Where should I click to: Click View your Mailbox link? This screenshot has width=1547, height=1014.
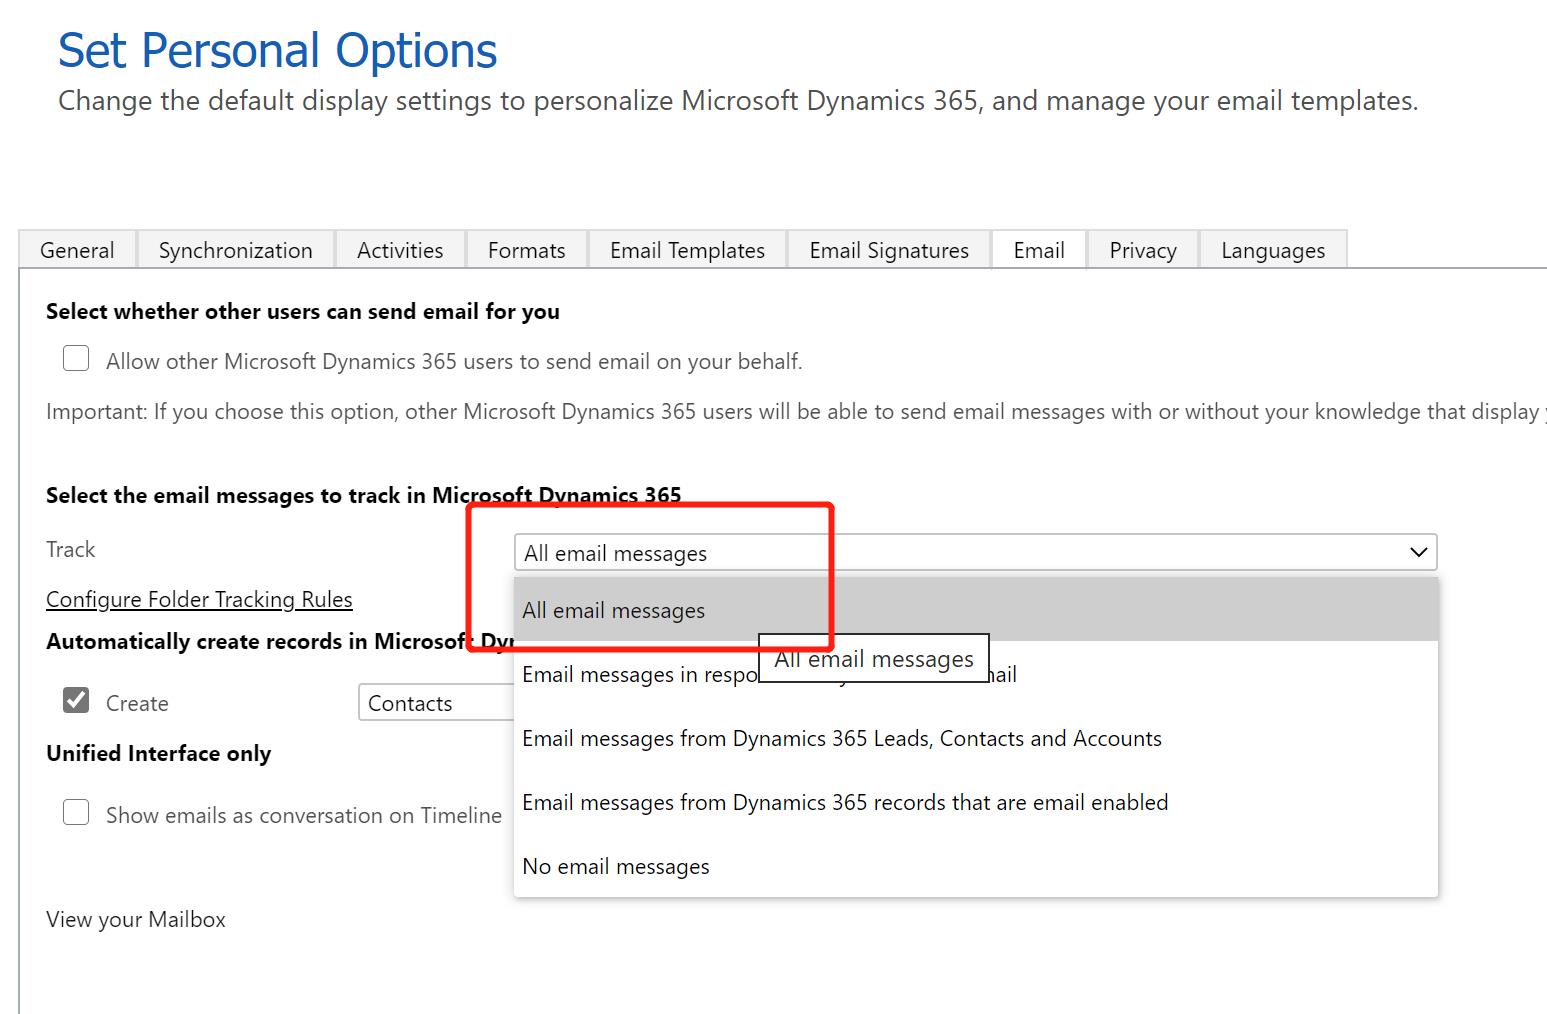(x=136, y=919)
